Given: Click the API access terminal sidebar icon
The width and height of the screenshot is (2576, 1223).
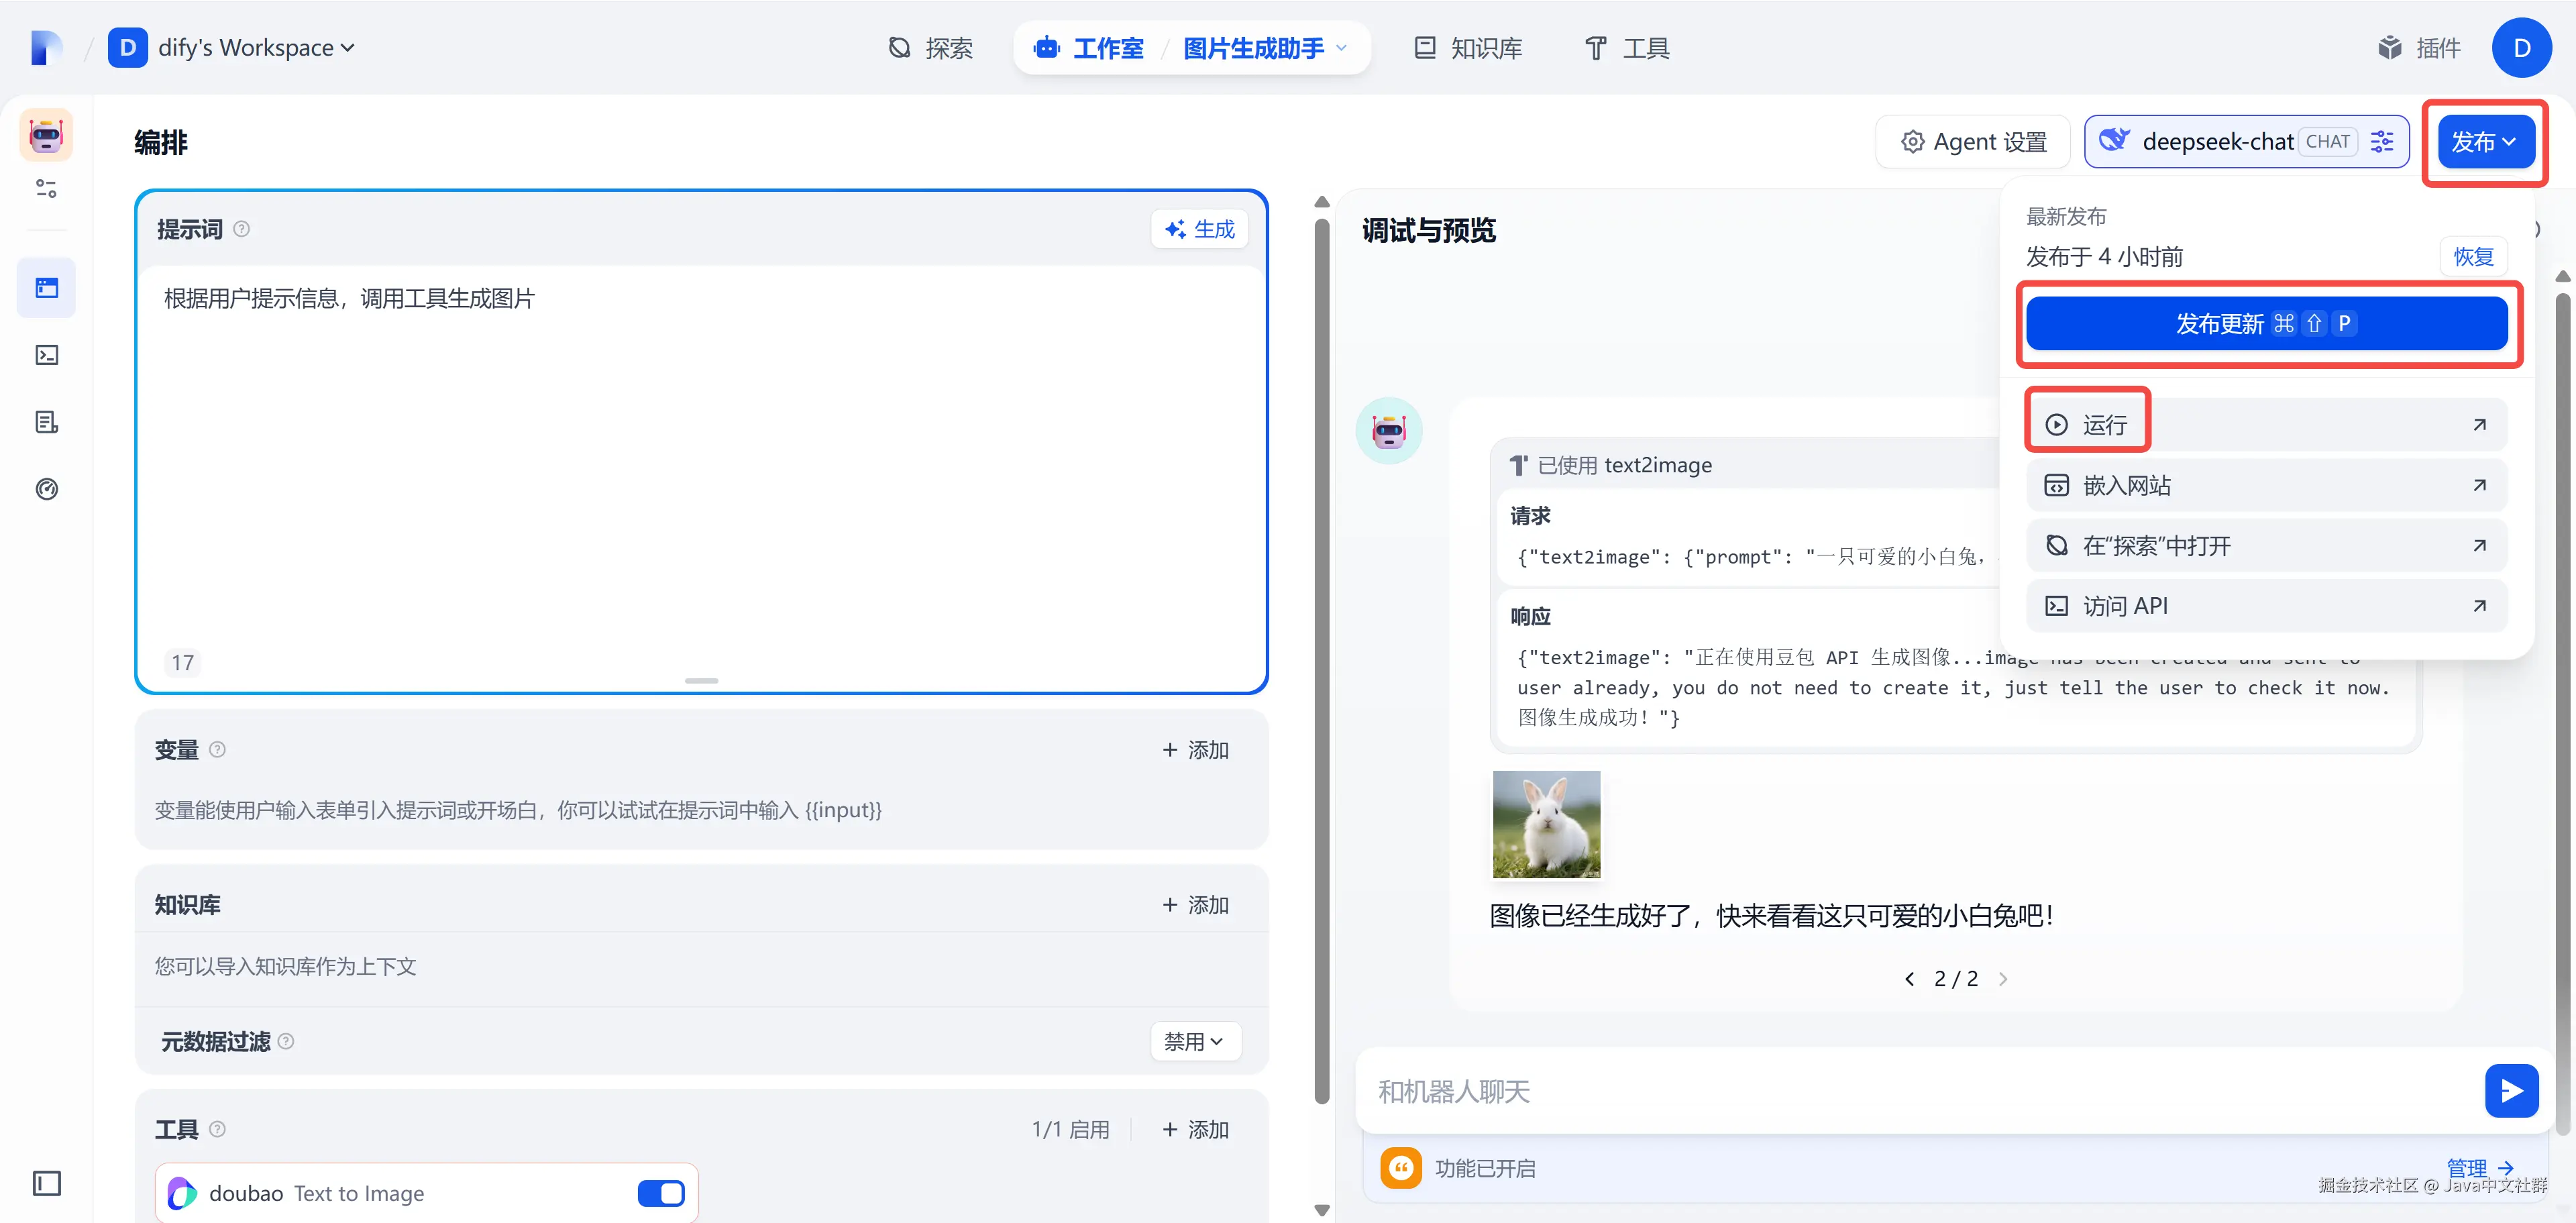Looking at the screenshot, I should (x=47, y=355).
